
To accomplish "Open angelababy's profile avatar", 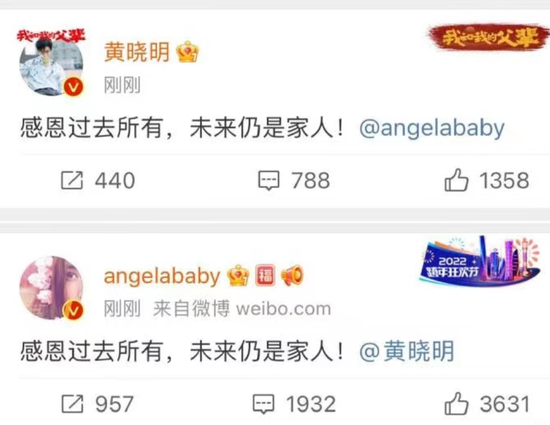I will 51,288.
